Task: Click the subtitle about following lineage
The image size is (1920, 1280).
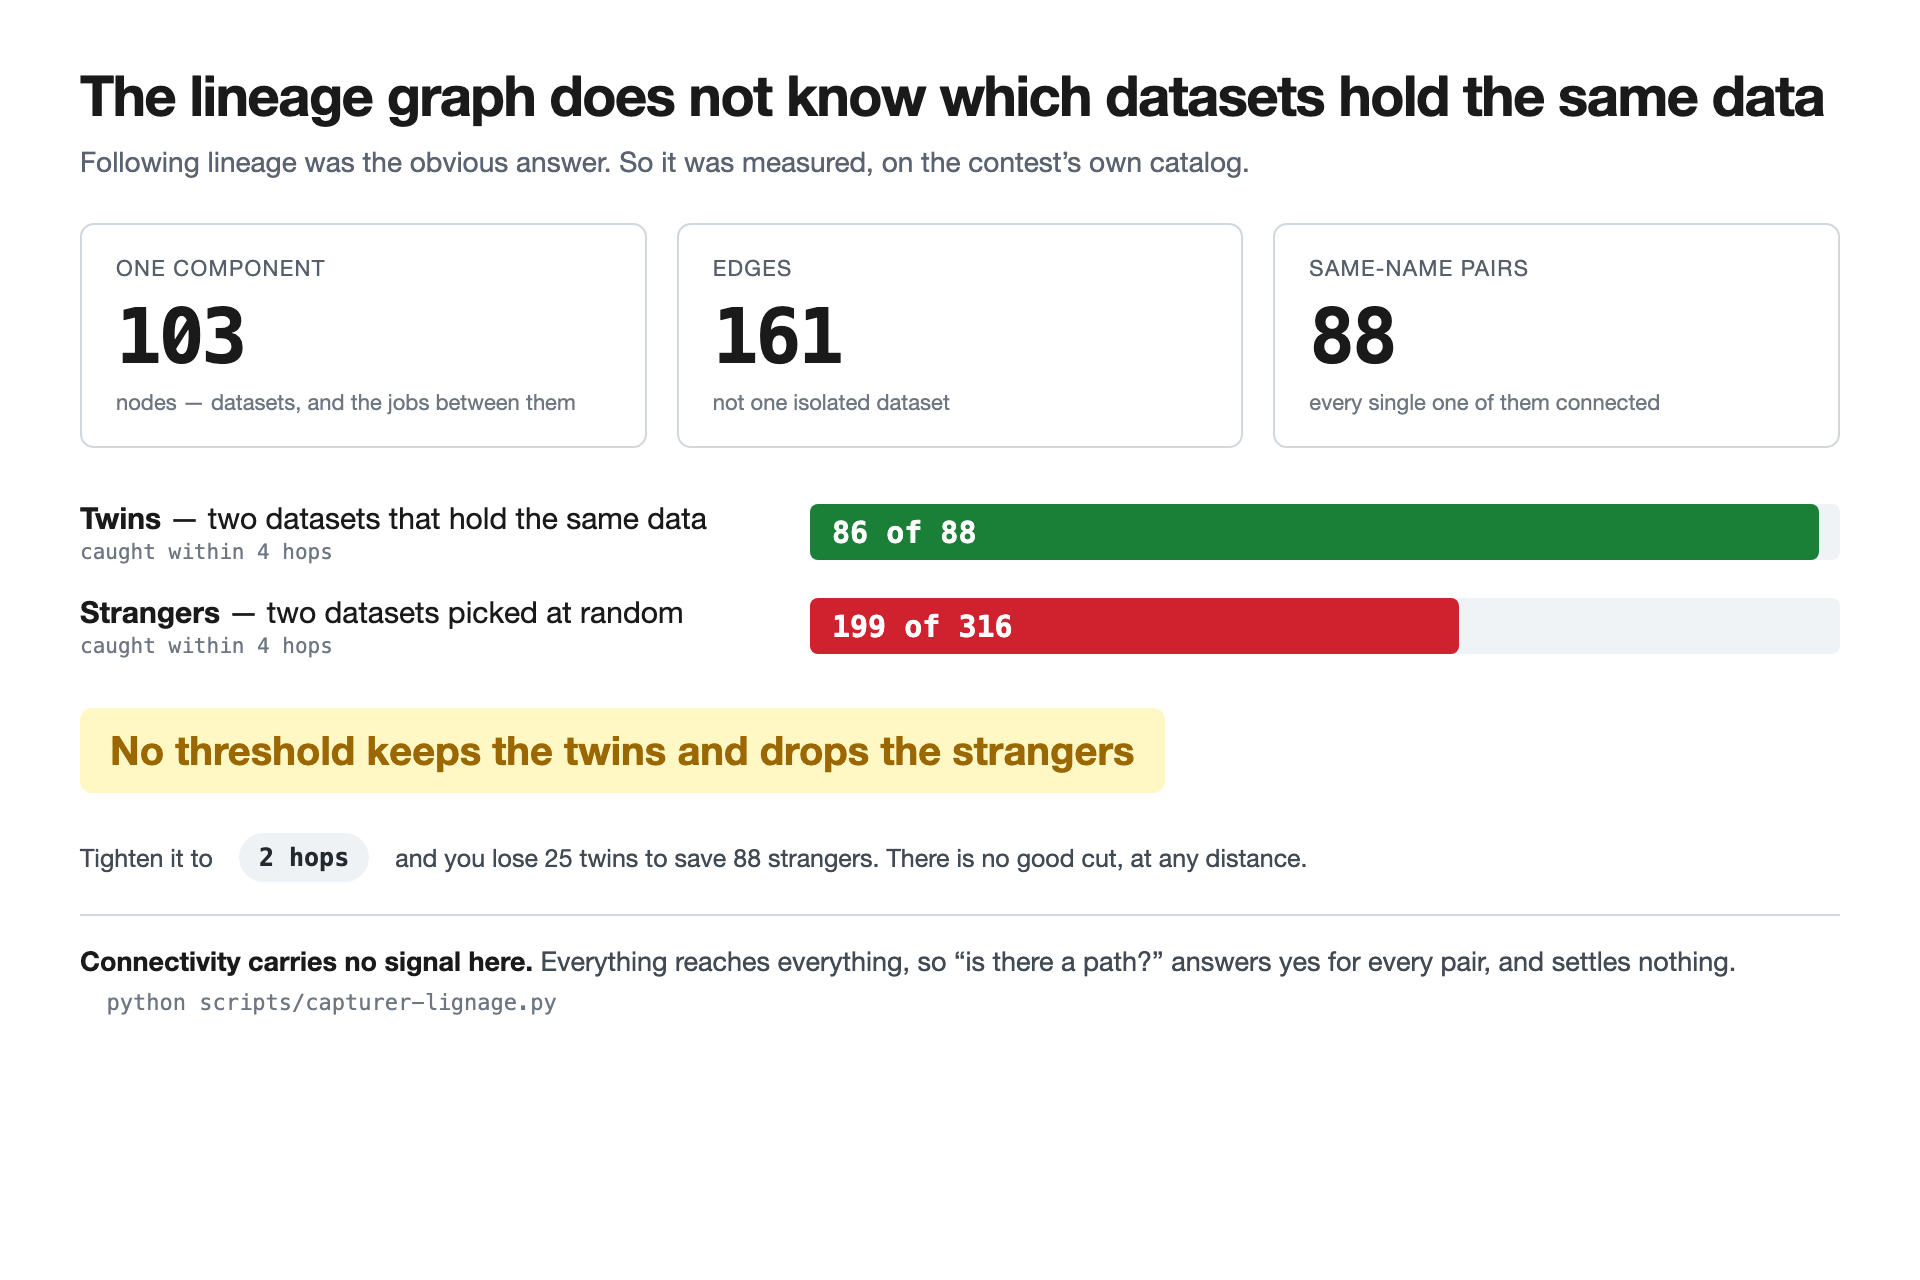Action: [664, 163]
